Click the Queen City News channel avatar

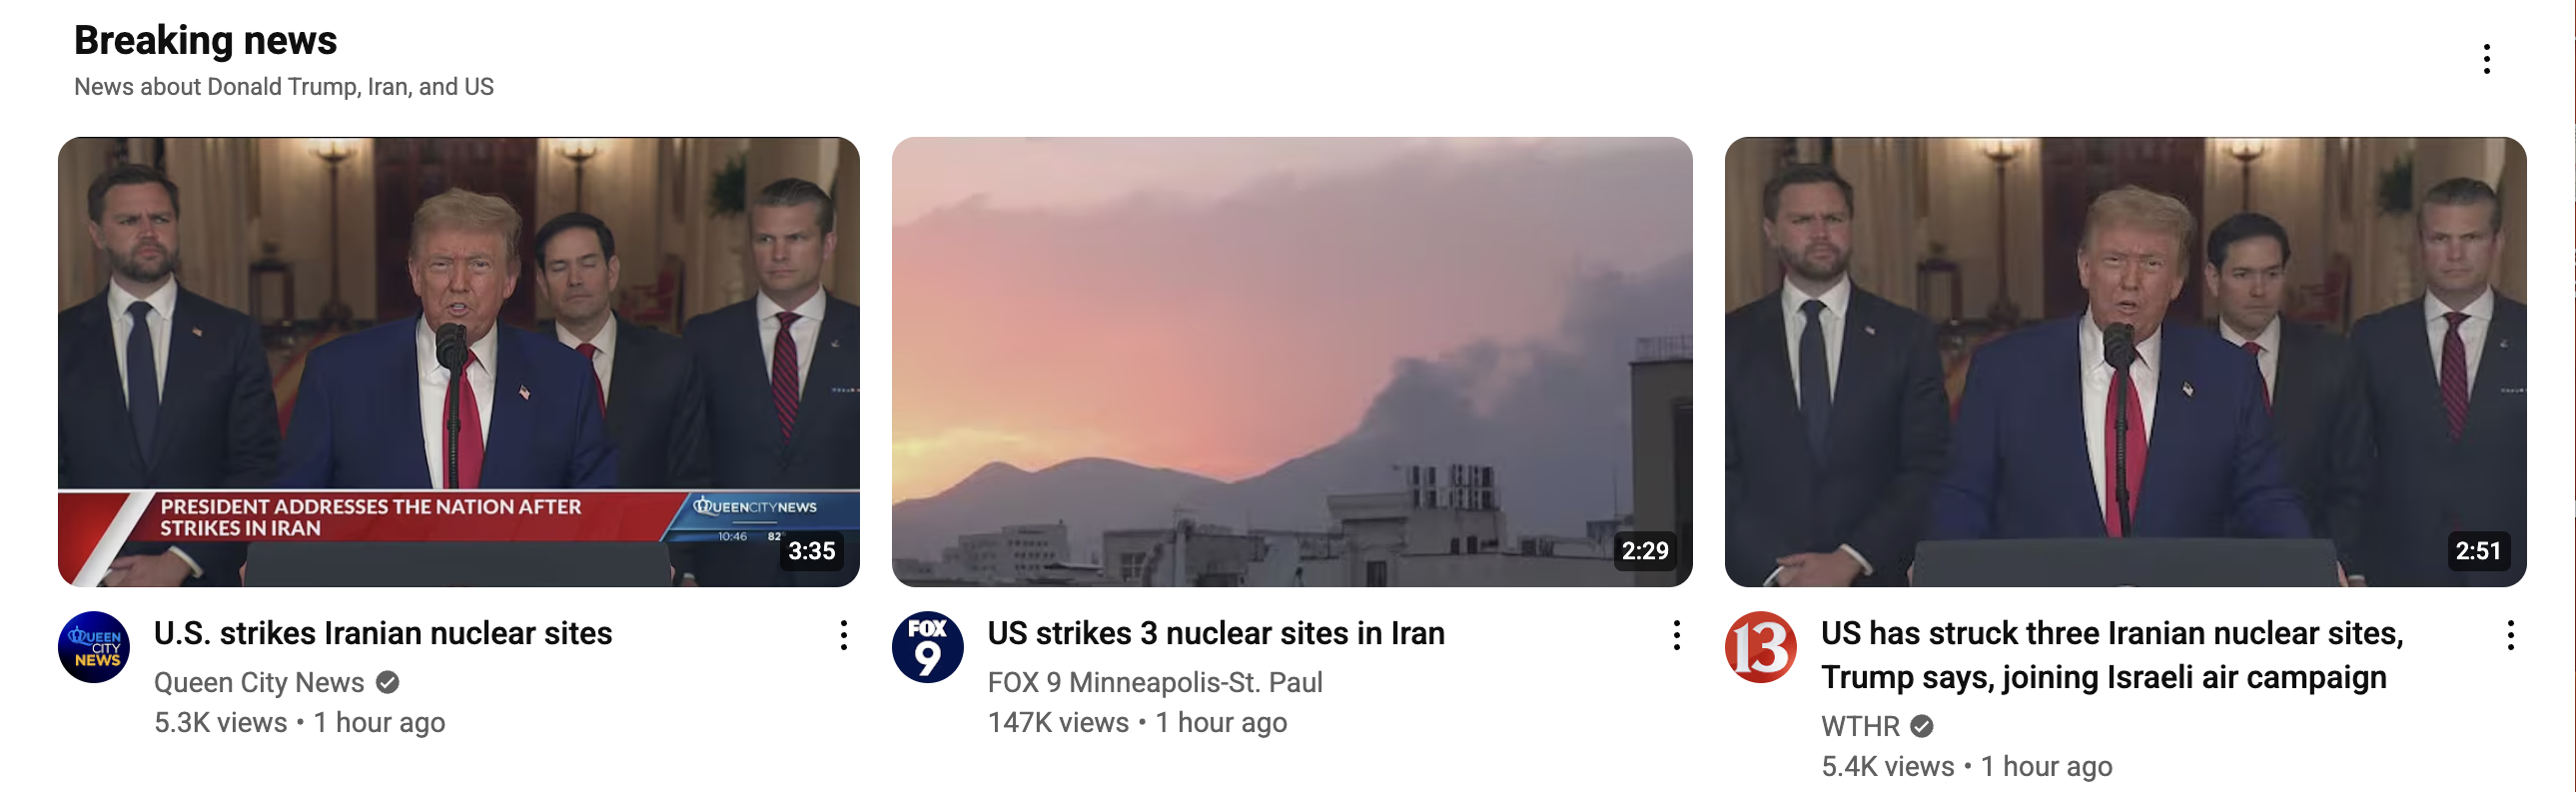coord(94,647)
